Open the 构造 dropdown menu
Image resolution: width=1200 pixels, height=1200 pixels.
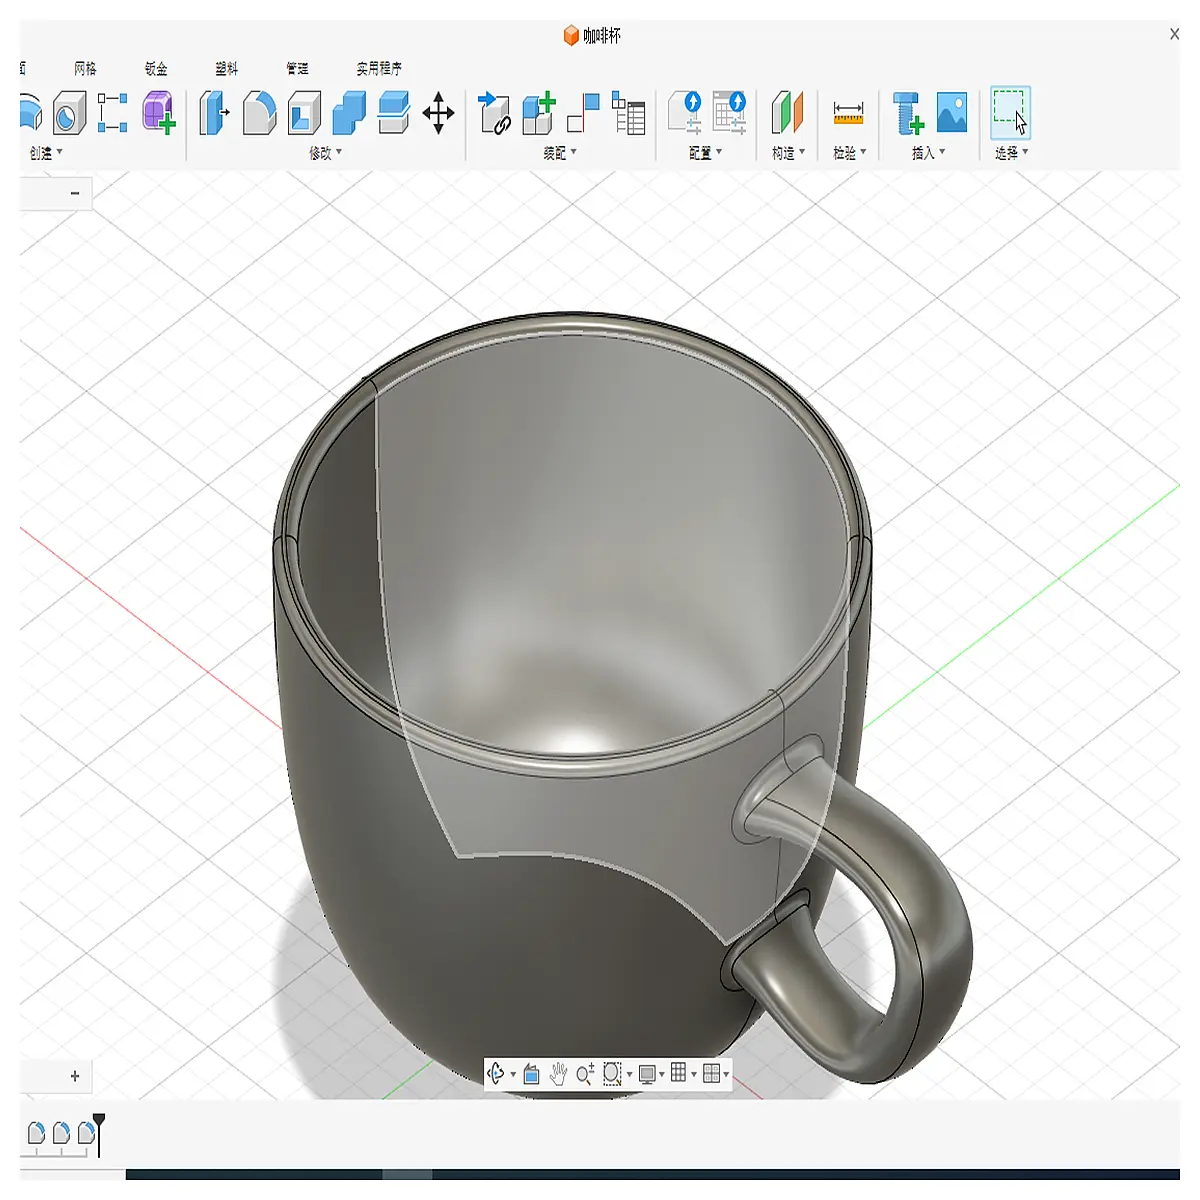(788, 153)
